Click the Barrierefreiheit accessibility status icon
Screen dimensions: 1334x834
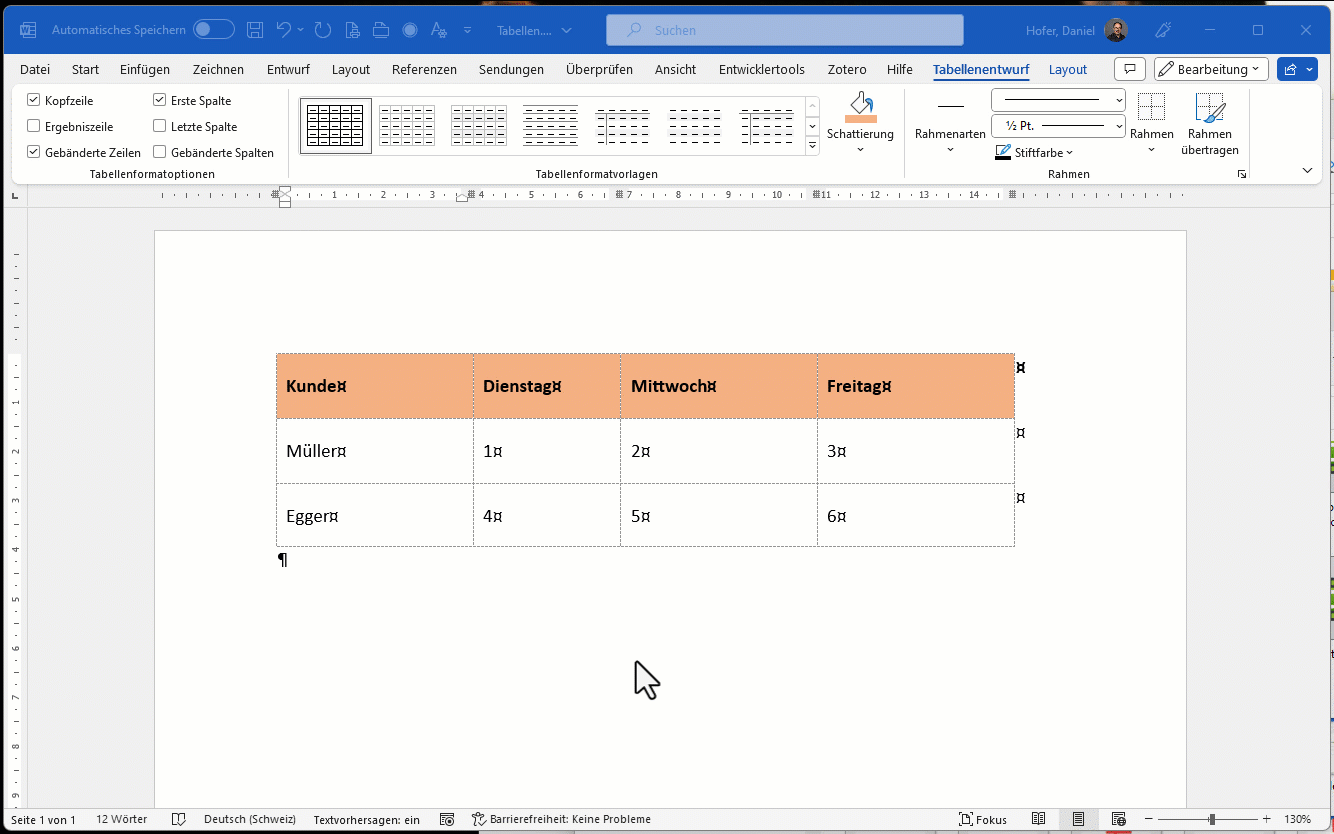coord(478,819)
